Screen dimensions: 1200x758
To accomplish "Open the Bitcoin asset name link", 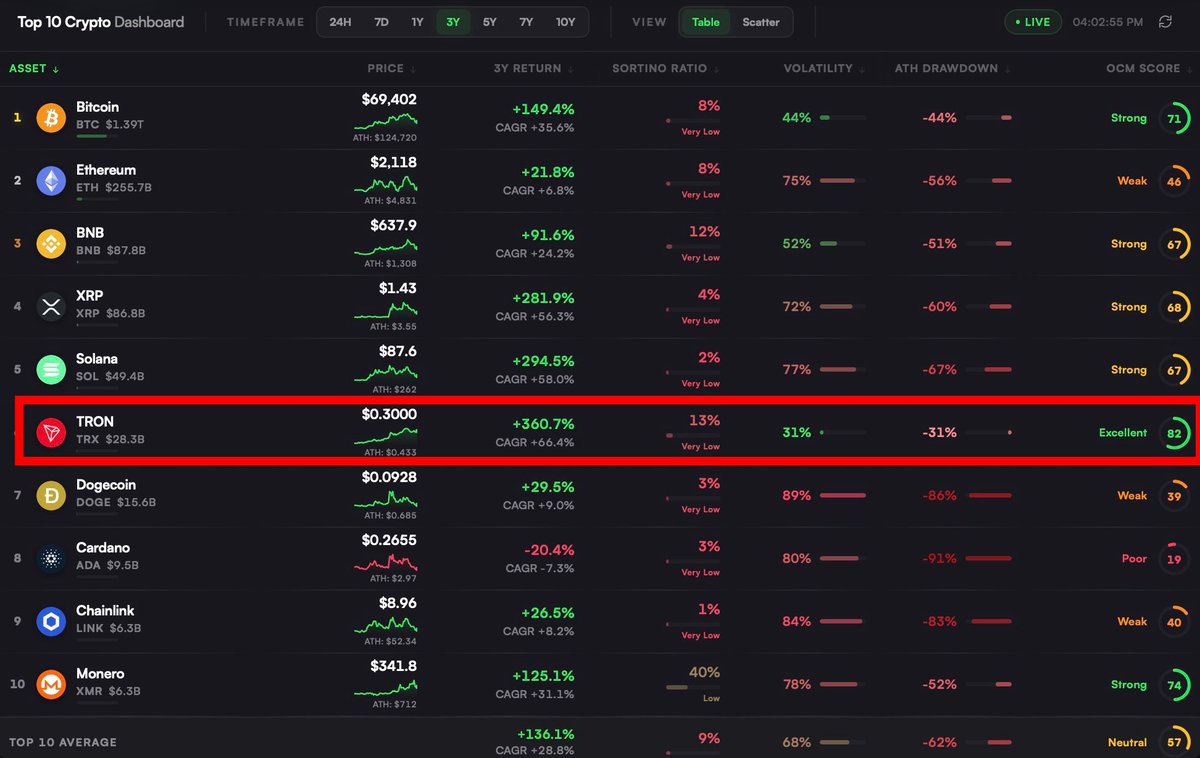I will coord(97,107).
